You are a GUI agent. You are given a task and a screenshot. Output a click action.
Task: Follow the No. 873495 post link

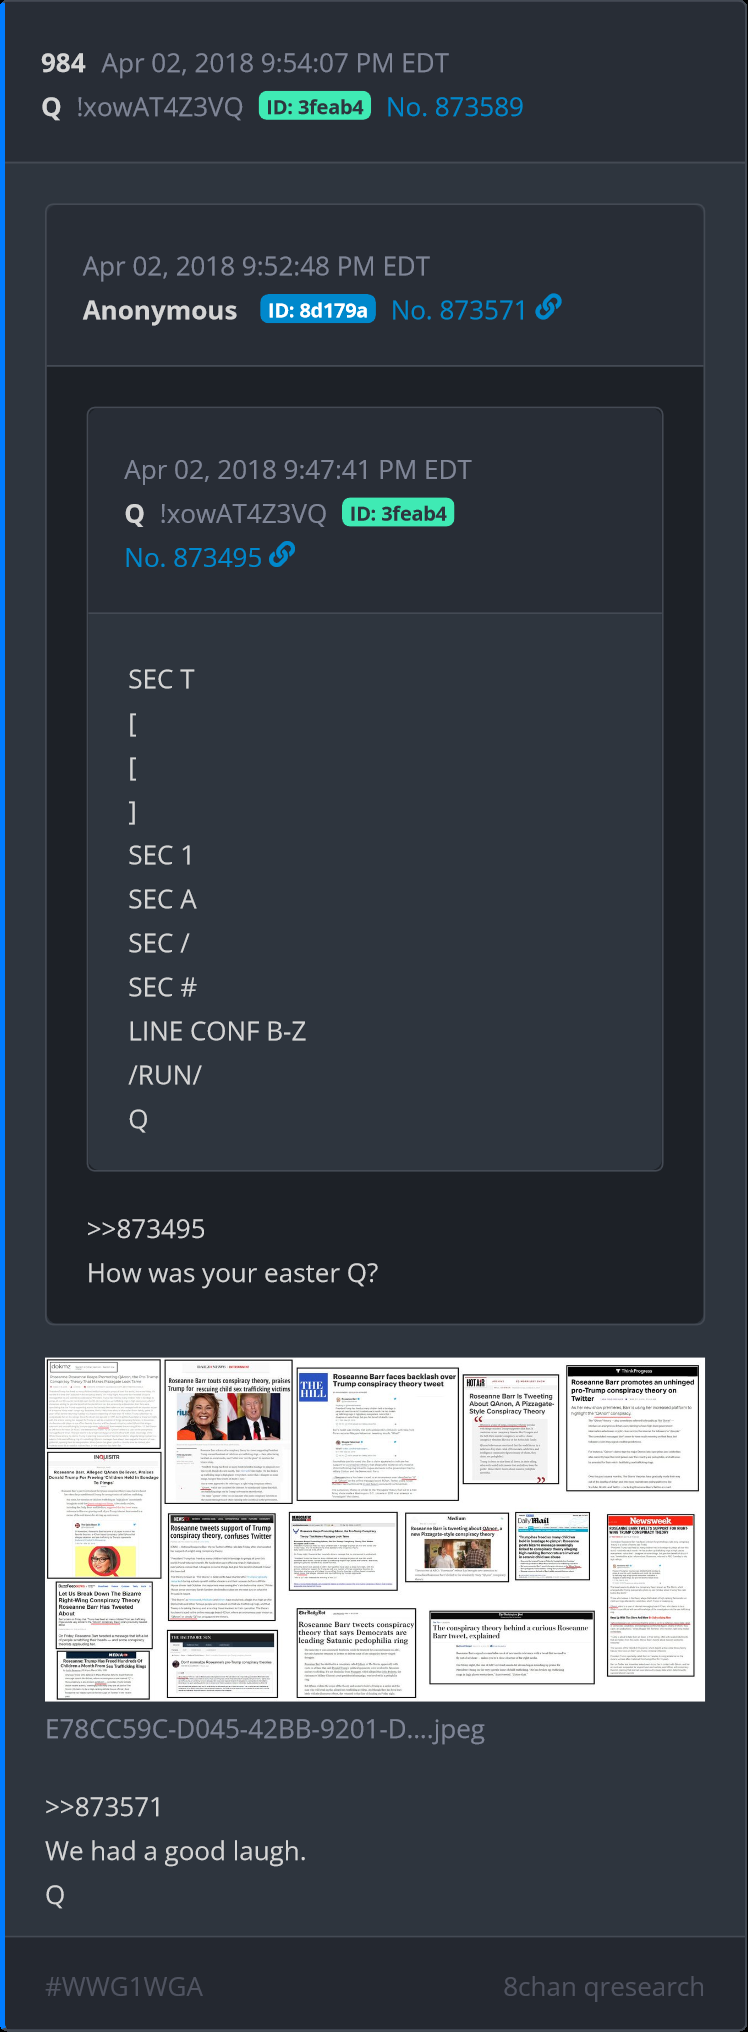[193, 558]
